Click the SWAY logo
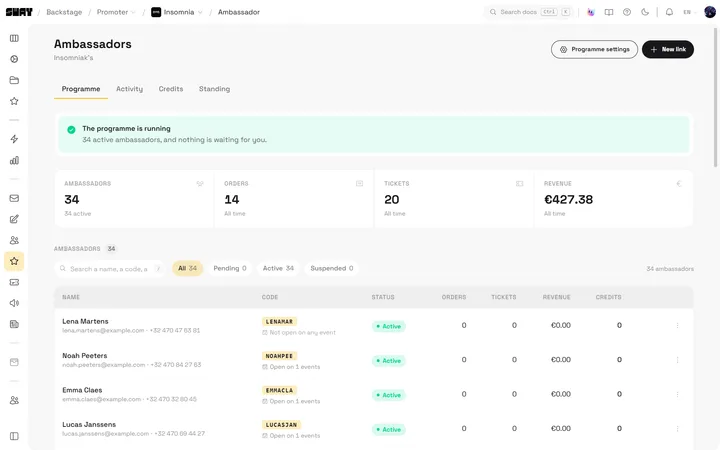The image size is (720, 450). [x=19, y=12]
